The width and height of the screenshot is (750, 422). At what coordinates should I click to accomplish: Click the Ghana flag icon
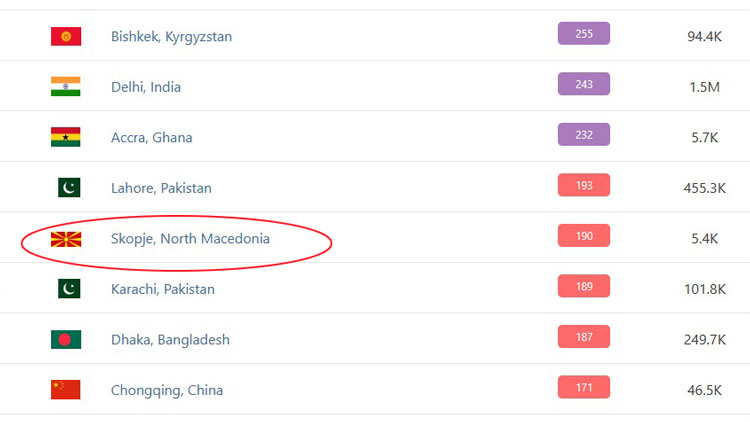(x=66, y=137)
